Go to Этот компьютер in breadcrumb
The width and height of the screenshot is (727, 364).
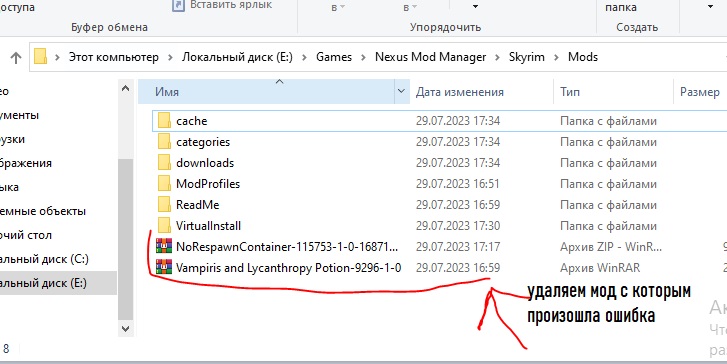tap(114, 57)
